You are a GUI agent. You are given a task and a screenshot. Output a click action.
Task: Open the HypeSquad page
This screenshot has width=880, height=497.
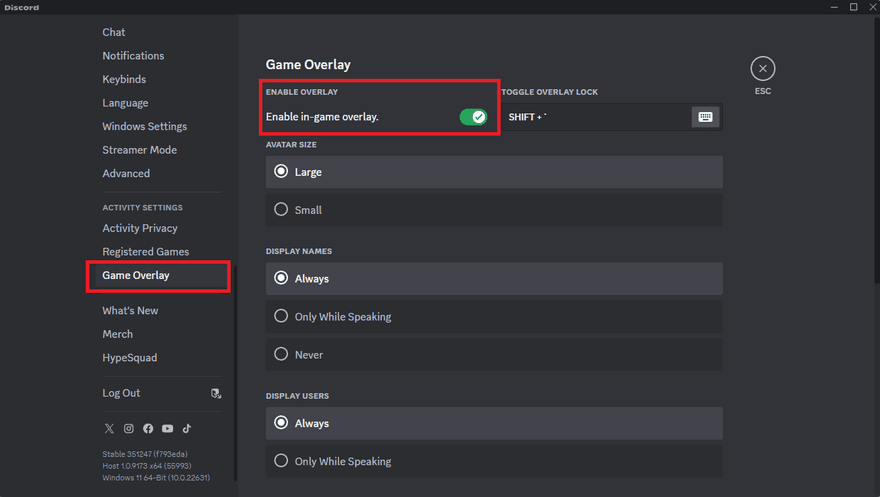pyautogui.click(x=129, y=357)
